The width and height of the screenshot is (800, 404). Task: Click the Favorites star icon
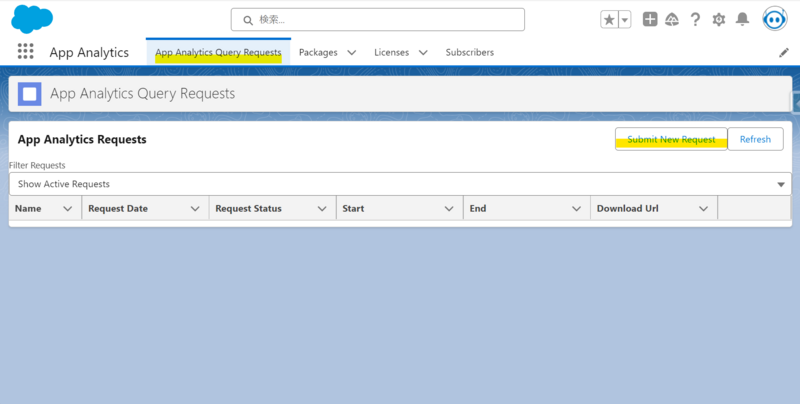(609, 20)
